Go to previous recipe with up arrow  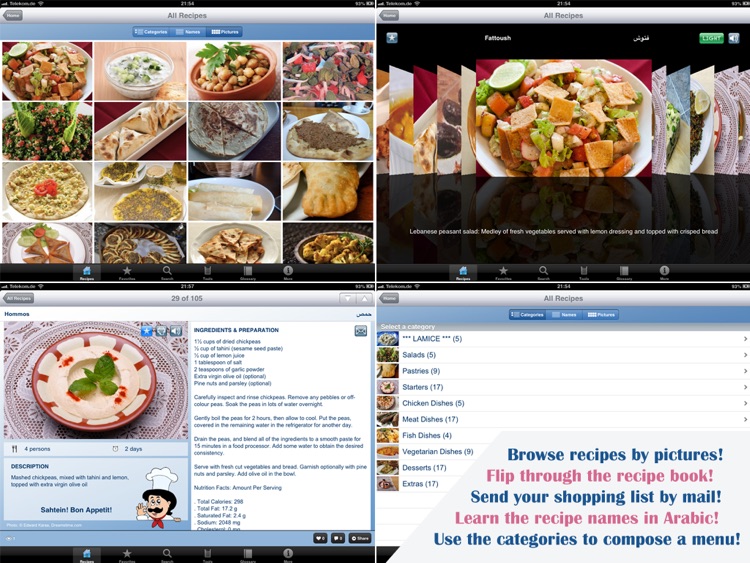(364, 298)
